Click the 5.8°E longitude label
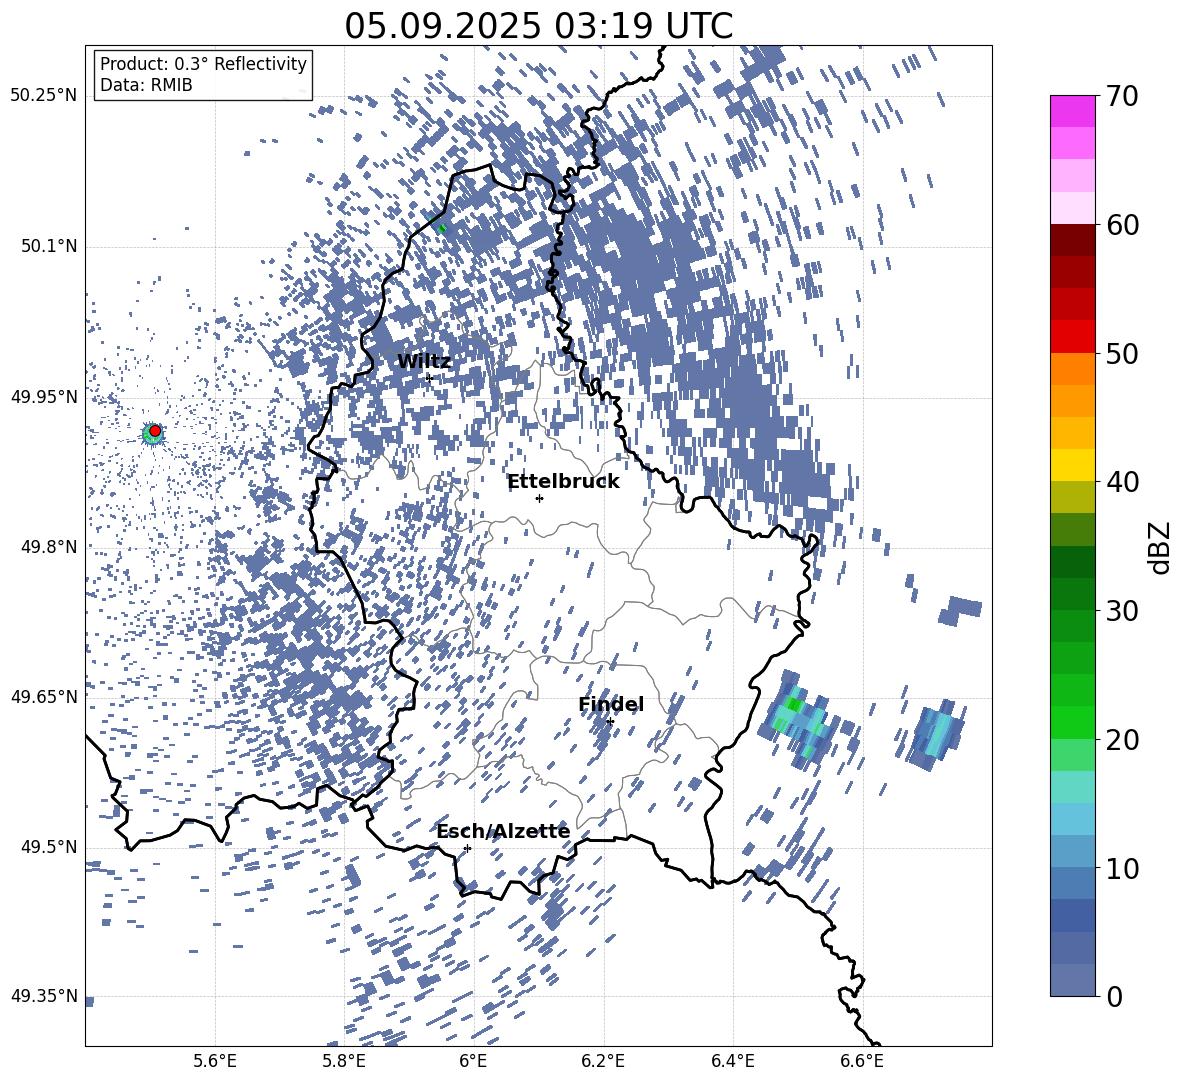 pos(344,1061)
